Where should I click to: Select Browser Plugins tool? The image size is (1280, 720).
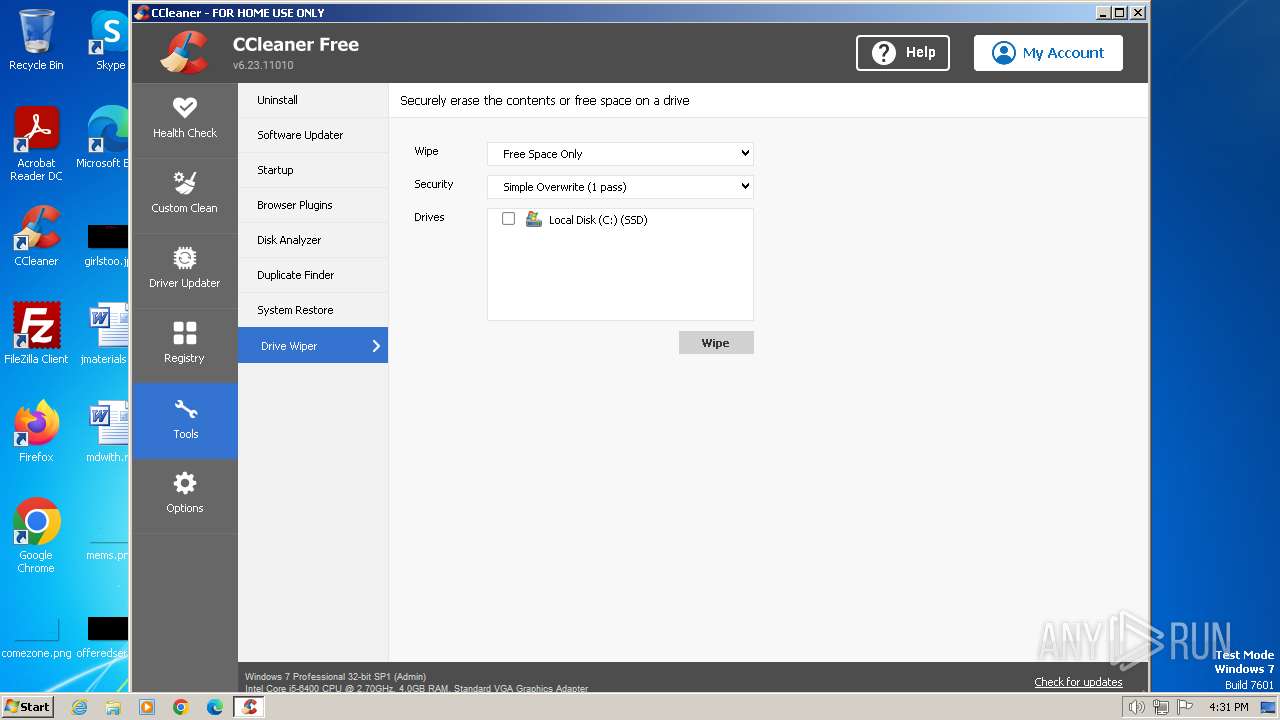click(313, 205)
